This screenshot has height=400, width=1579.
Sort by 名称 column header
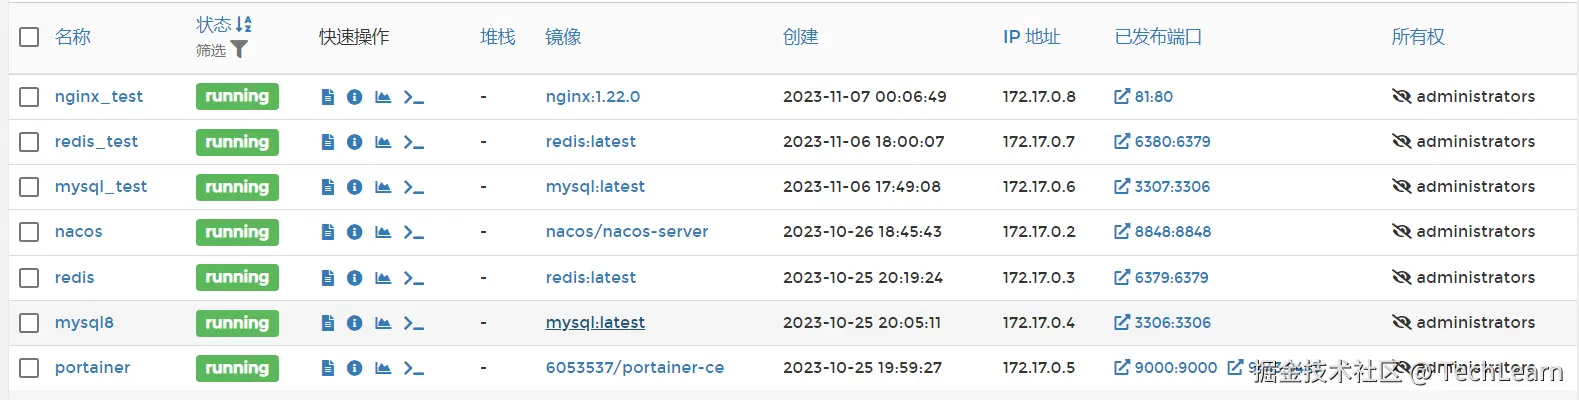[x=73, y=37]
